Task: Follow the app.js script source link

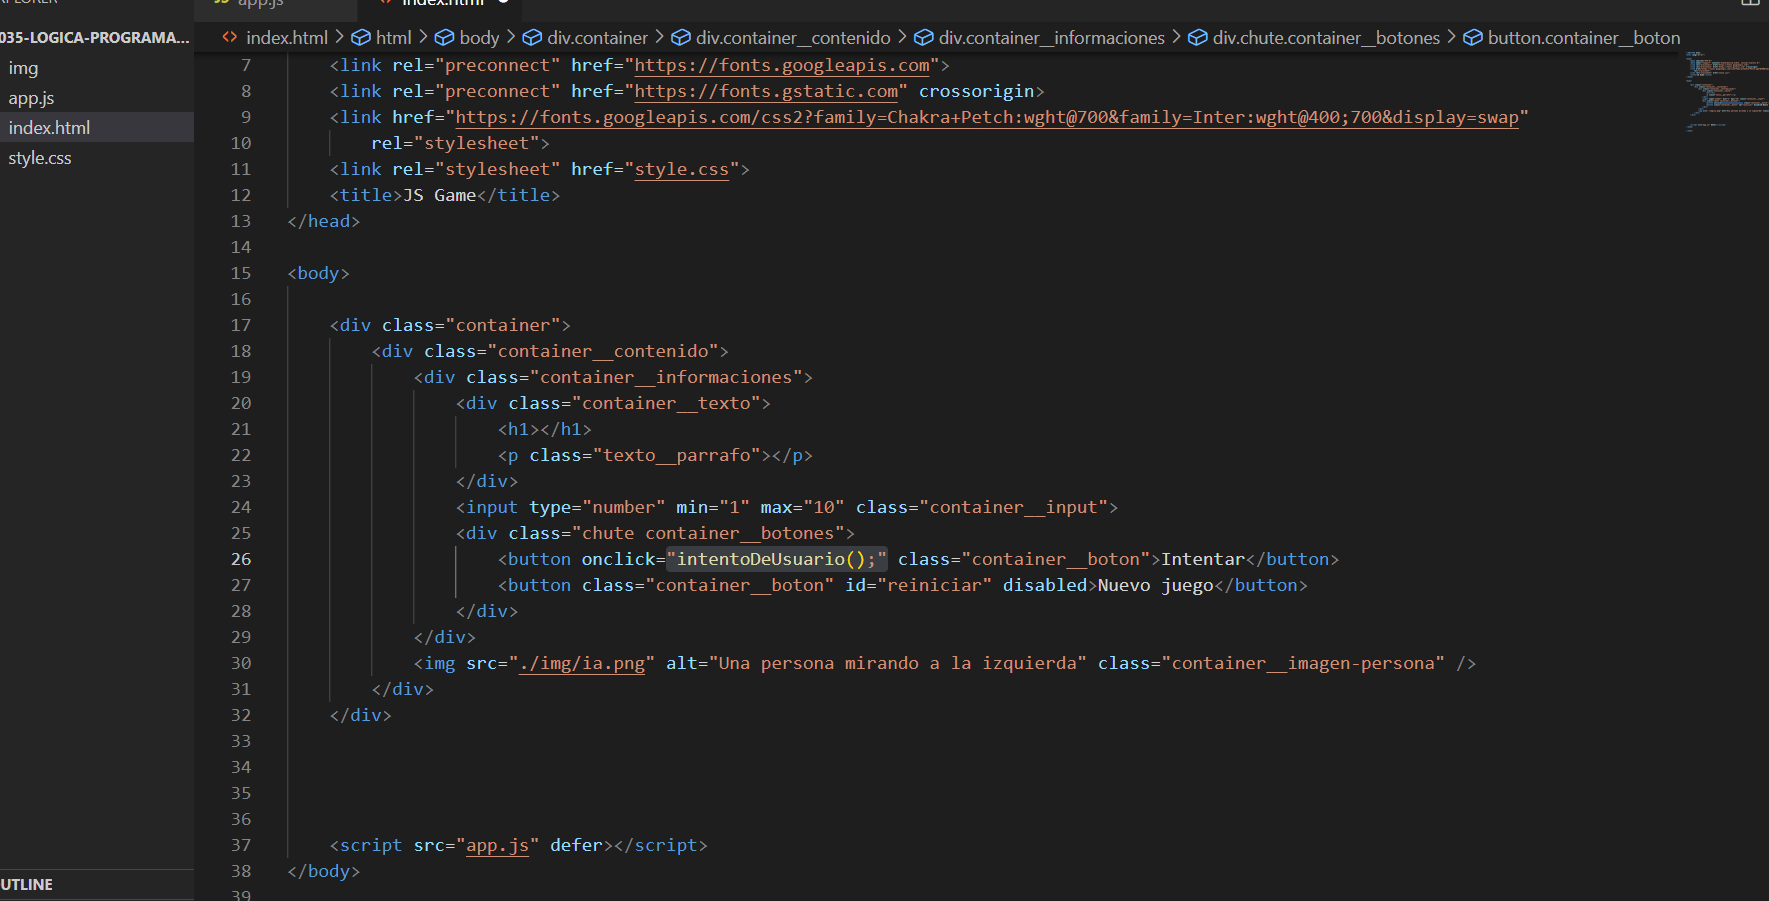Action: point(497,845)
